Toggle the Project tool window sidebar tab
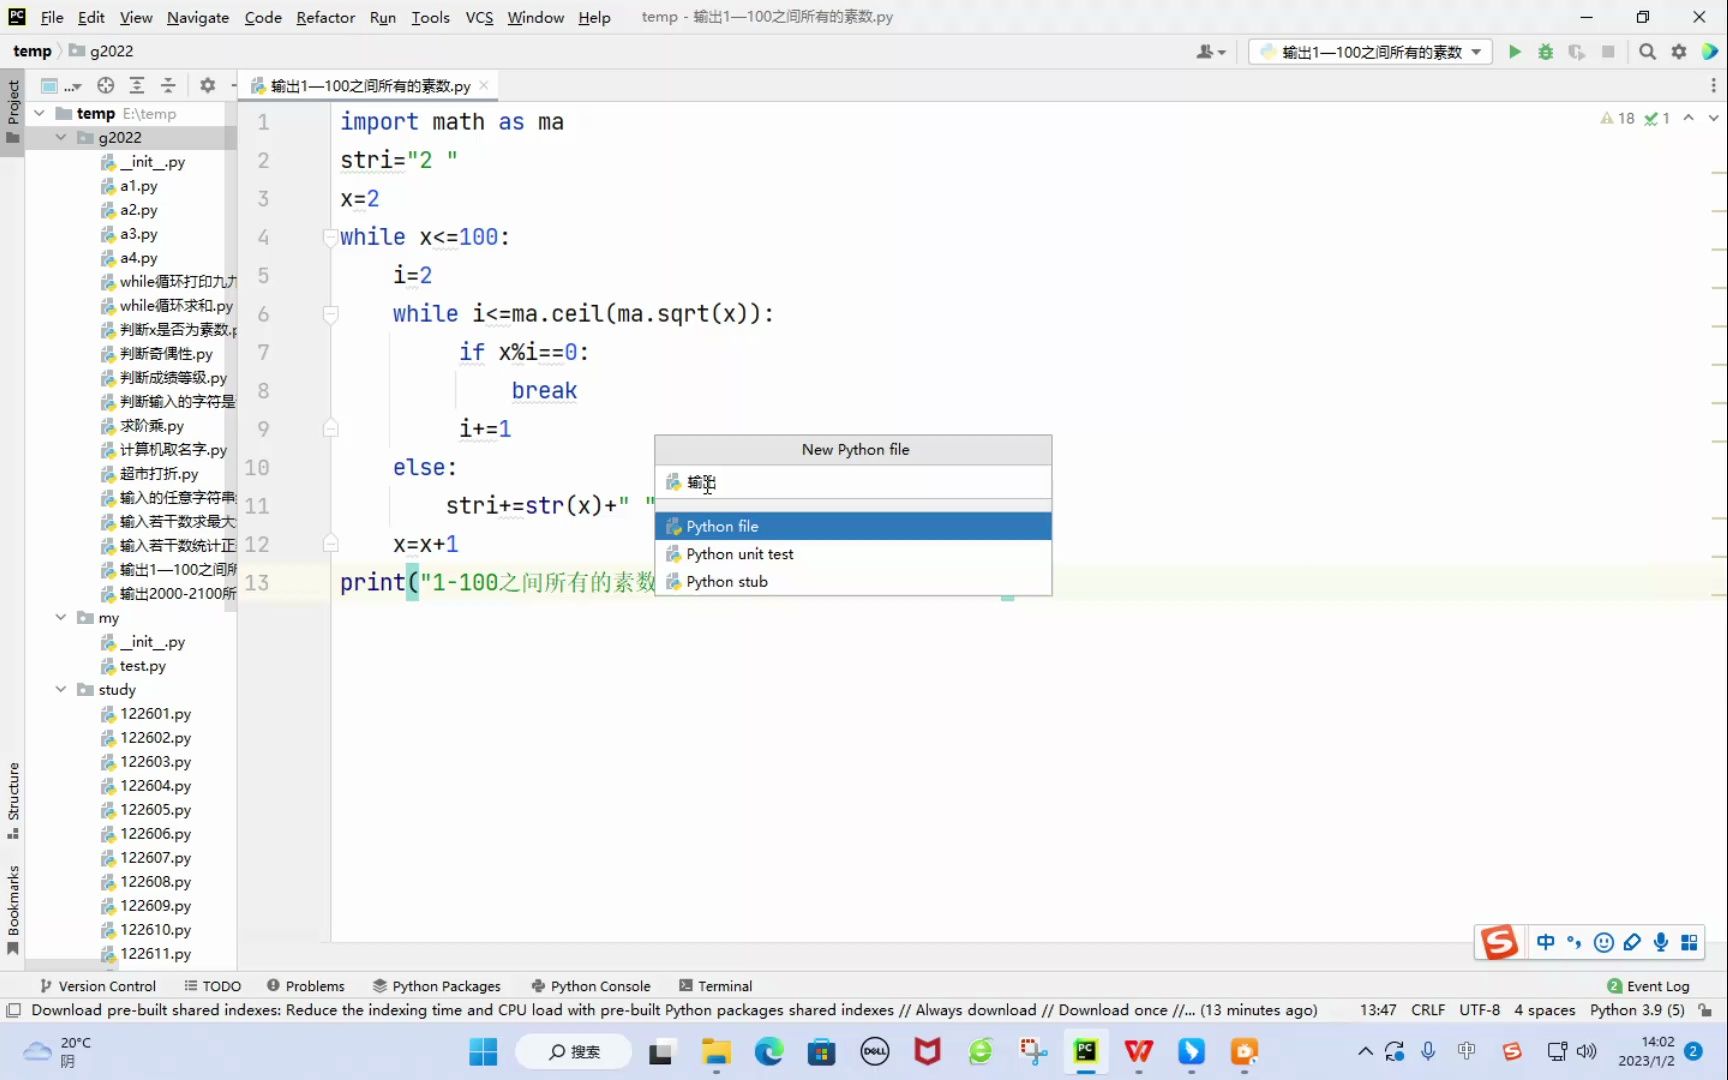Image resolution: width=1728 pixels, height=1080 pixels. (x=13, y=104)
